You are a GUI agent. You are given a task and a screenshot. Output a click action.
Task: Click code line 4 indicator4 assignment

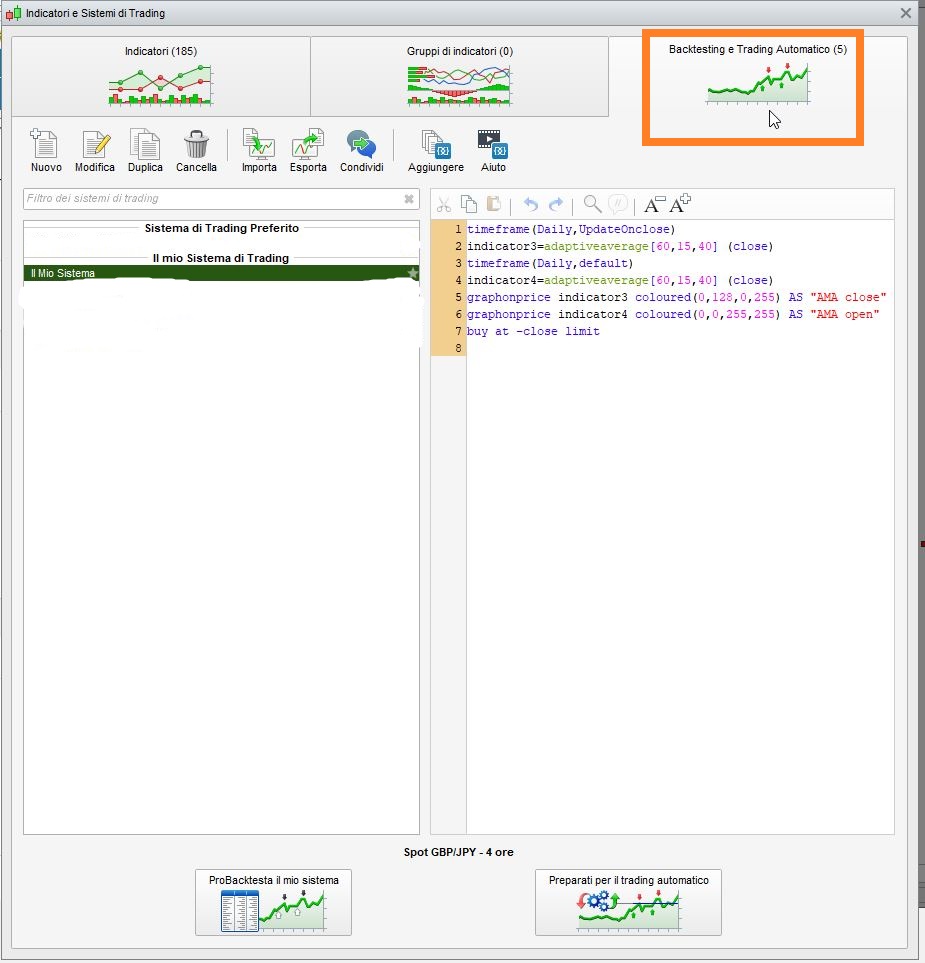coord(620,280)
